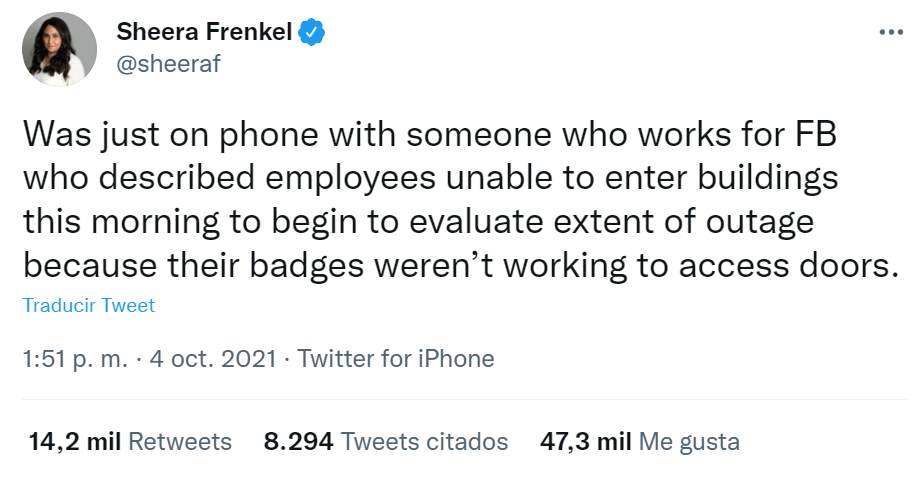Screen dimensions: 924x477
Task: Open the @sheeraf handle link
Action: pyautogui.click(x=168, y=64)
